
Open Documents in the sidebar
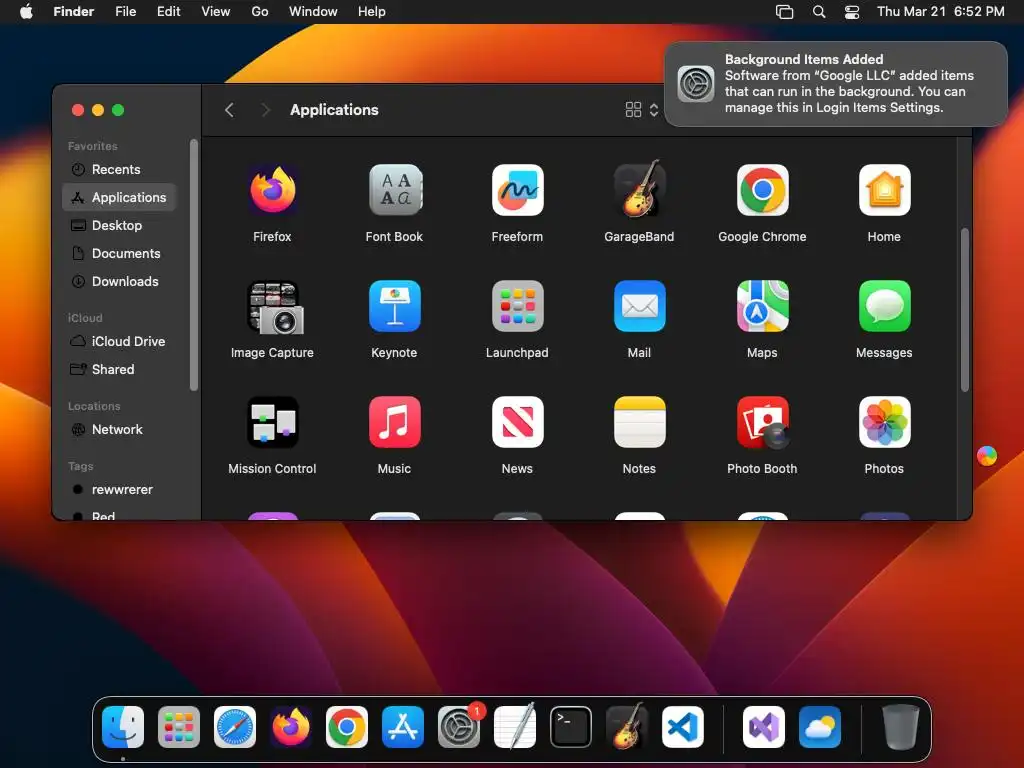tap(119, 253)
